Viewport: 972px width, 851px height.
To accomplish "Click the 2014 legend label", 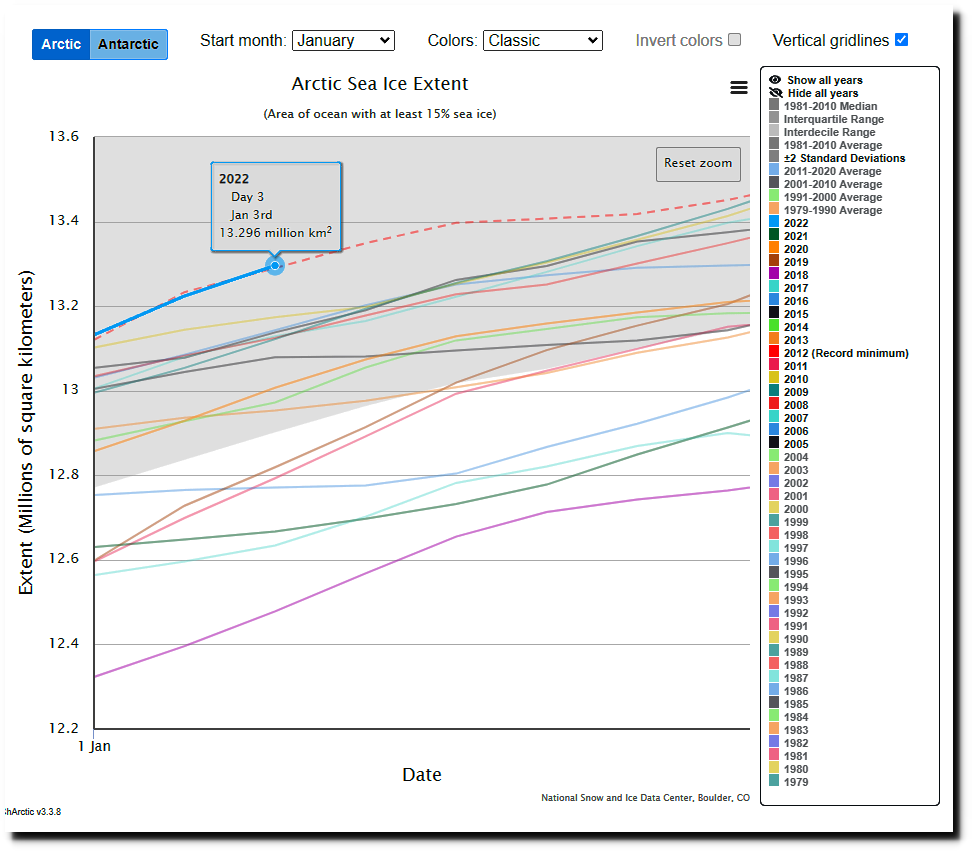I will coord(796,327).
